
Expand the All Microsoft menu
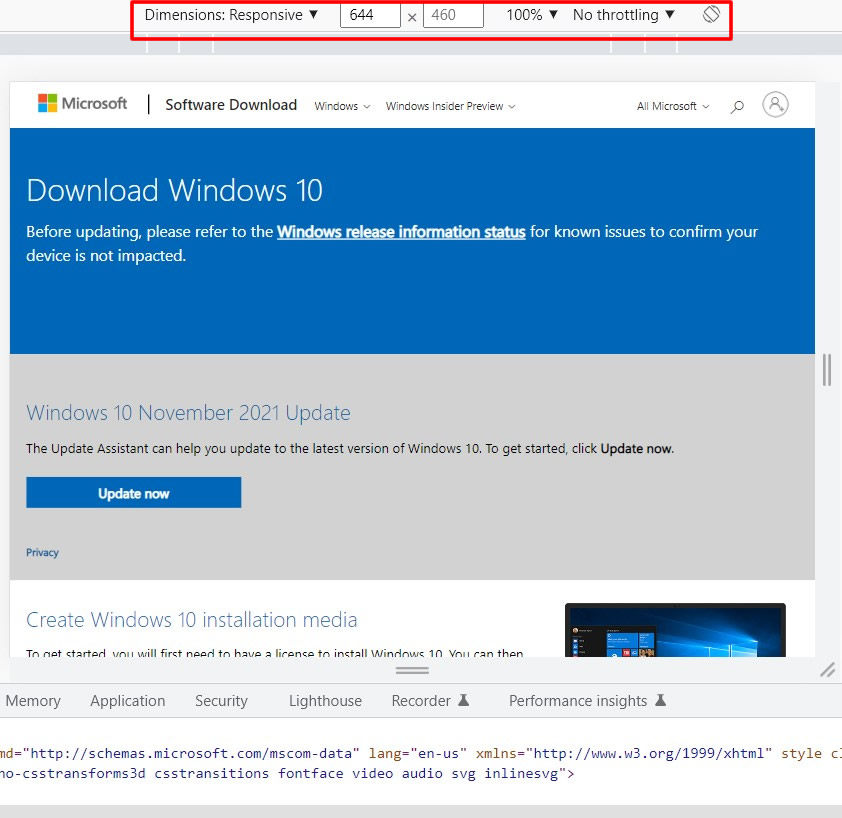click(673, 106)
